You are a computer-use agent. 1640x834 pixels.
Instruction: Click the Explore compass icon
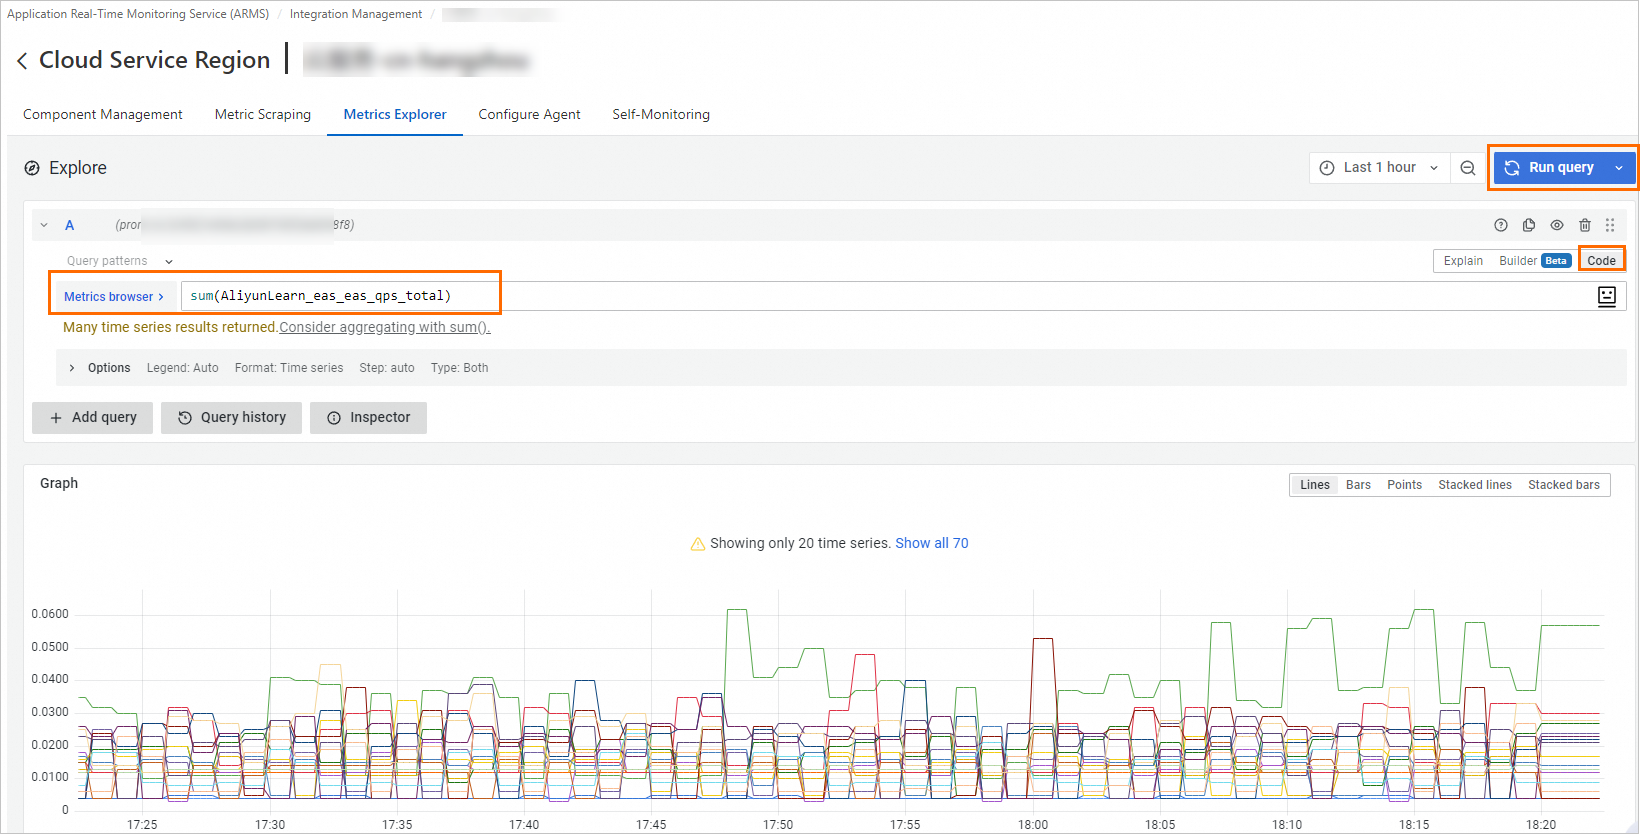coord(32,168)
